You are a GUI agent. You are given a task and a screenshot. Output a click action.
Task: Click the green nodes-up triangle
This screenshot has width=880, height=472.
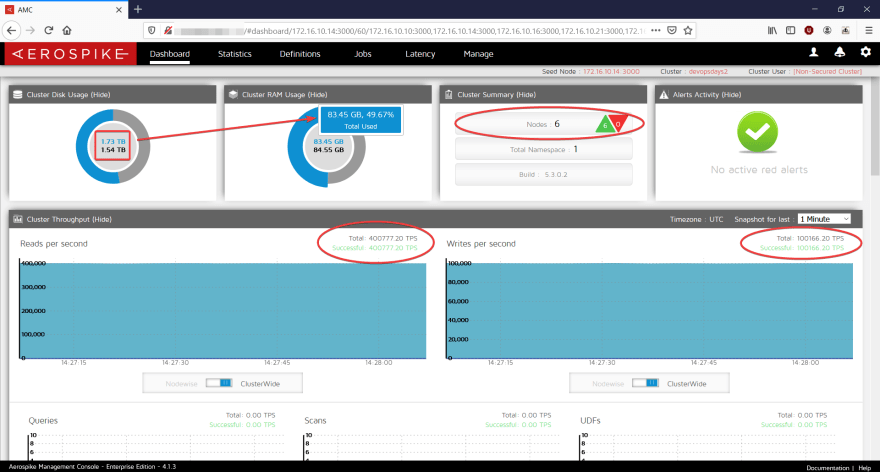click(x=604, y=124)
